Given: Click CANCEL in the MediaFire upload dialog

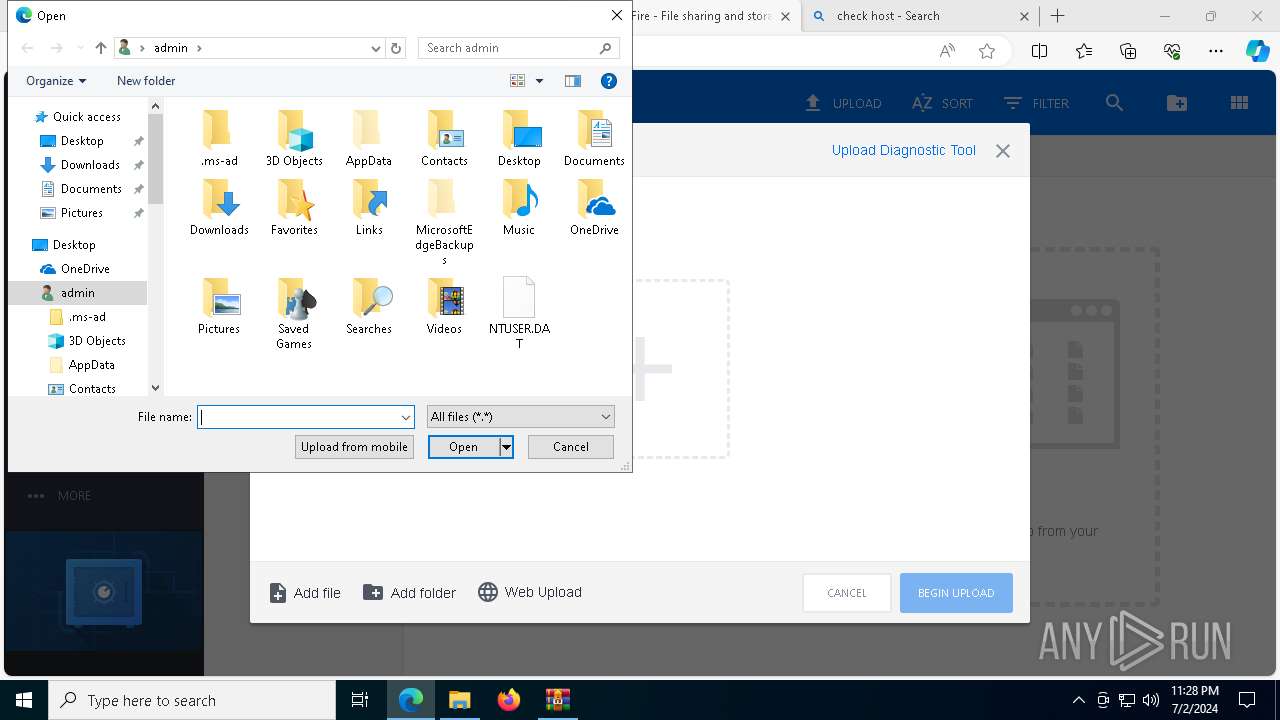Looking at the screenshot, I should pyautogui.click(x=847, y=593).
